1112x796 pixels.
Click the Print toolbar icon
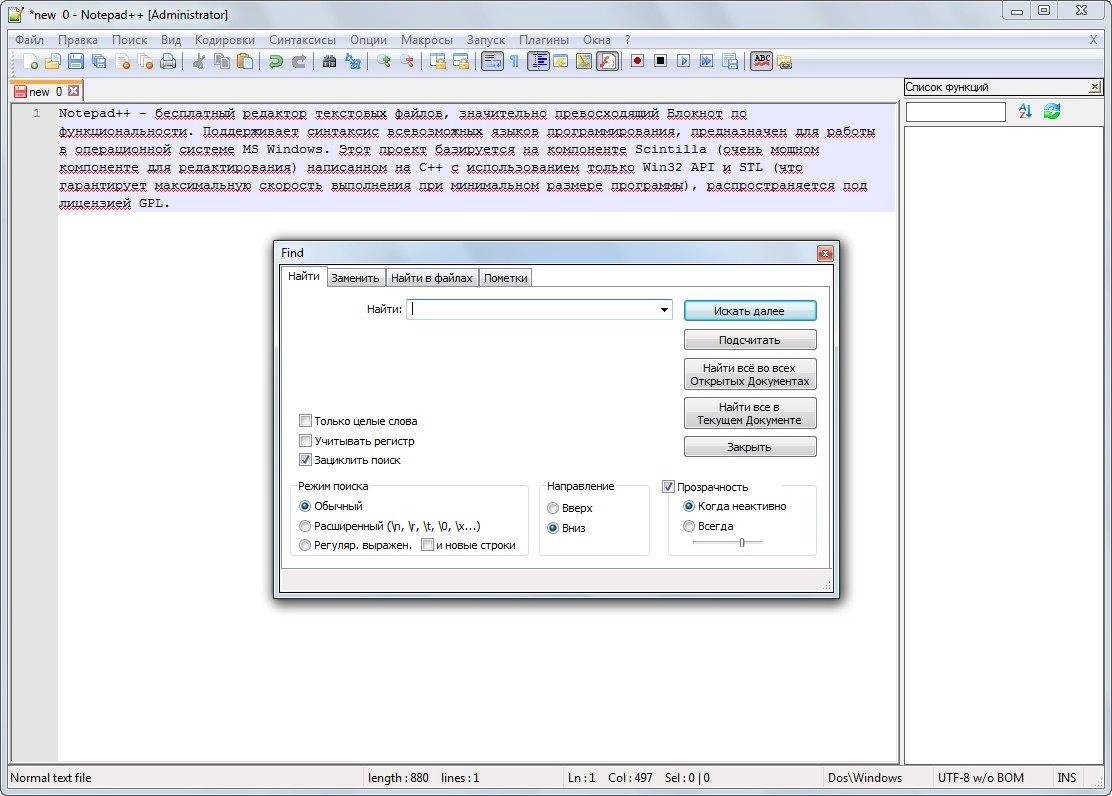click(168, 62)
